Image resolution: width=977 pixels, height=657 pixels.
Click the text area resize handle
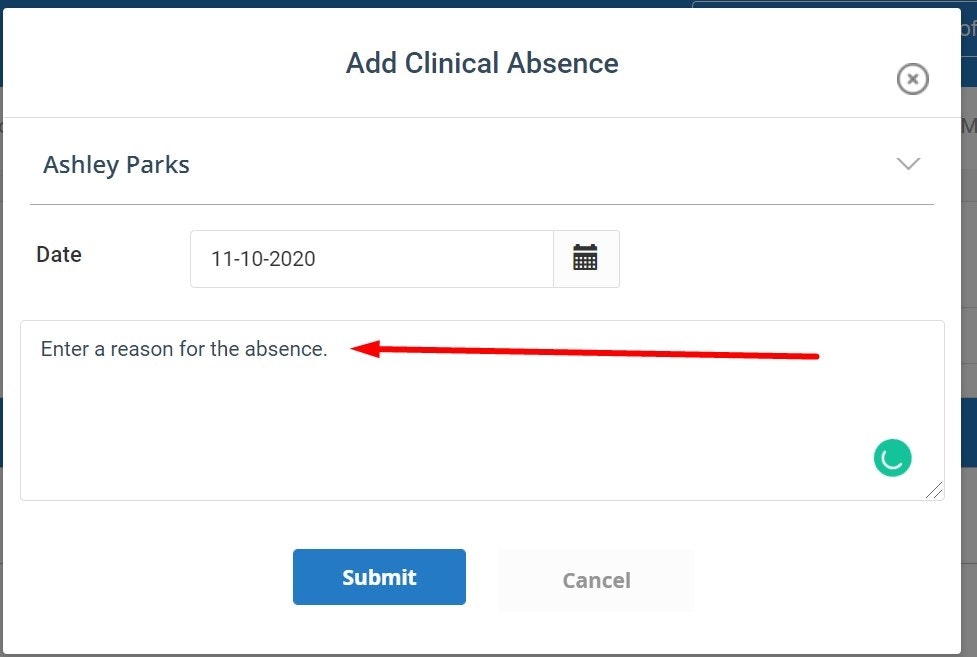934,490
